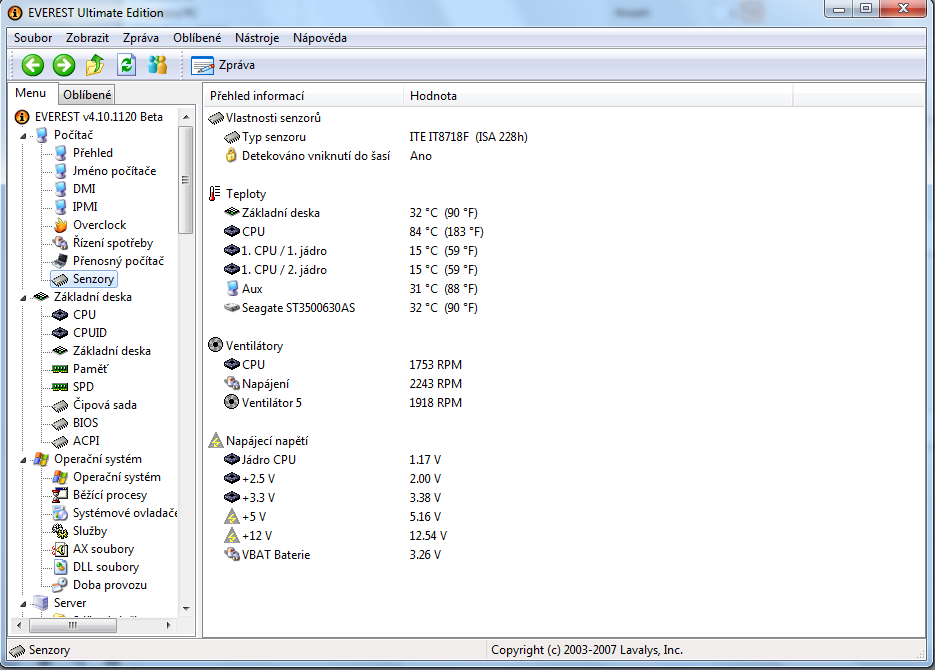Select Jméno počítače in the tree
This screenshot has height=670, width=935.
click(114, 171)
